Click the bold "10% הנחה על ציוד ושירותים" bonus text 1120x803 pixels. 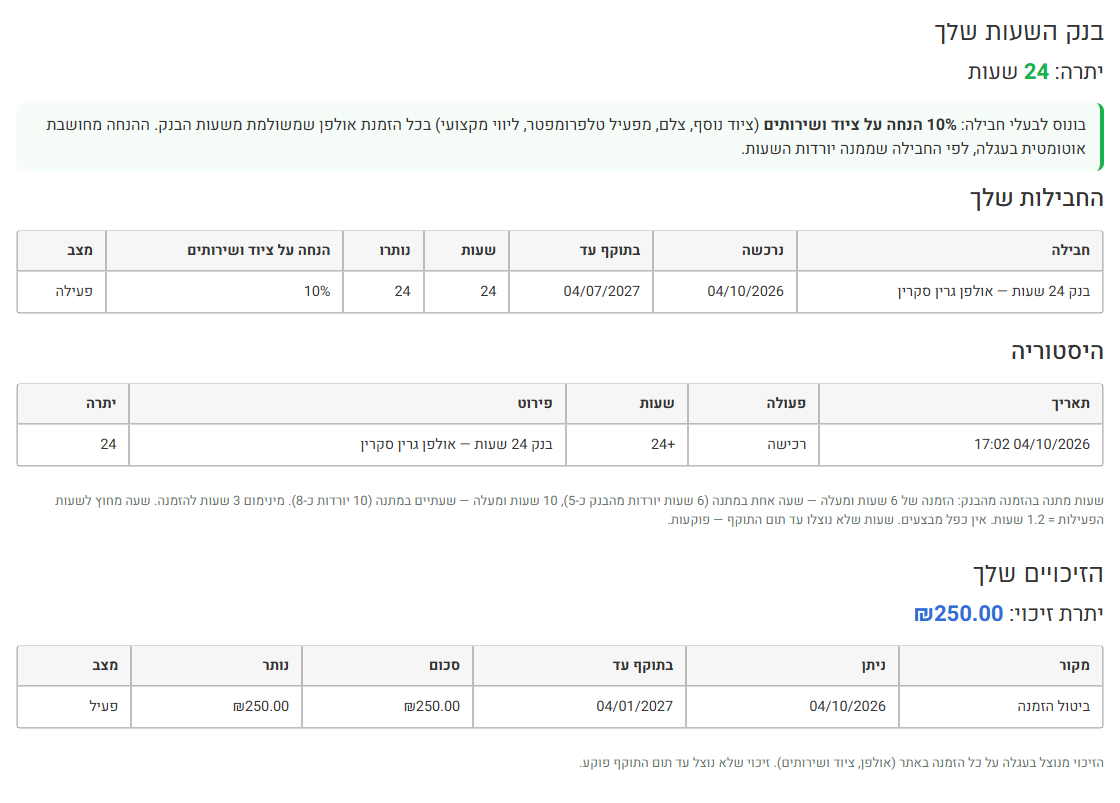click(x=860, y=125)
